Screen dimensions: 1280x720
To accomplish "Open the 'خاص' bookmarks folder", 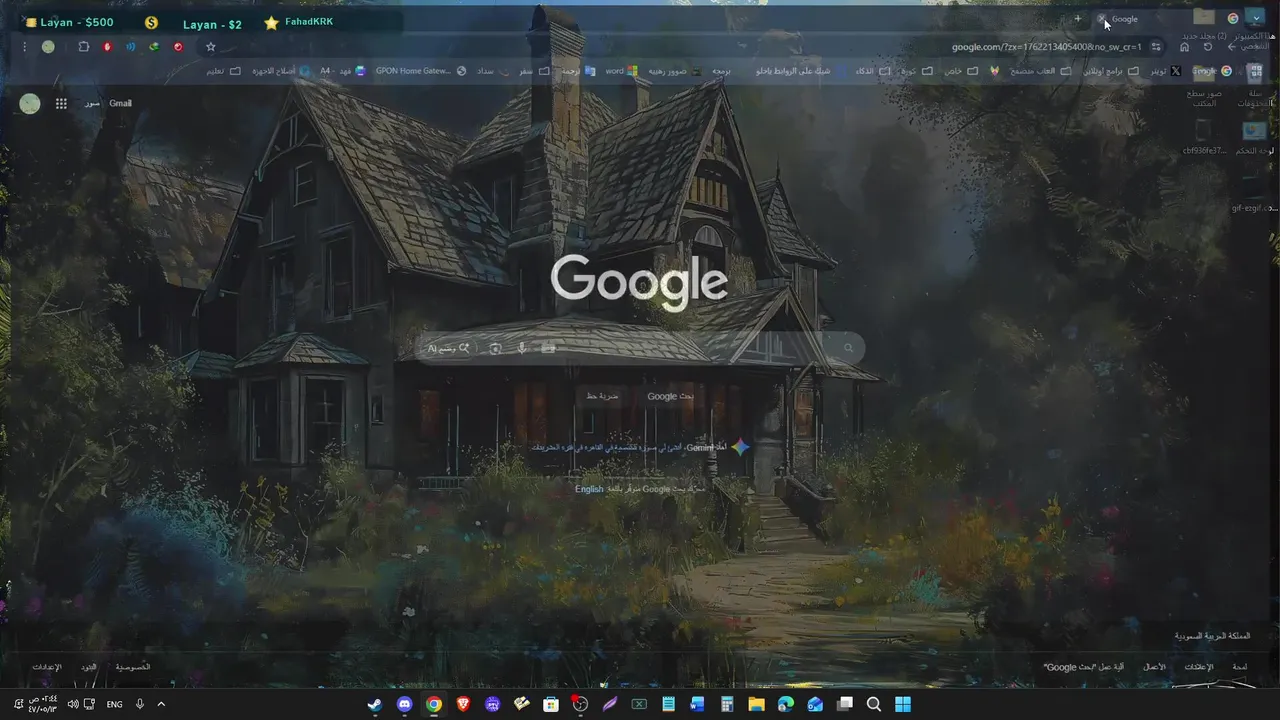I will tap(961, 71).
